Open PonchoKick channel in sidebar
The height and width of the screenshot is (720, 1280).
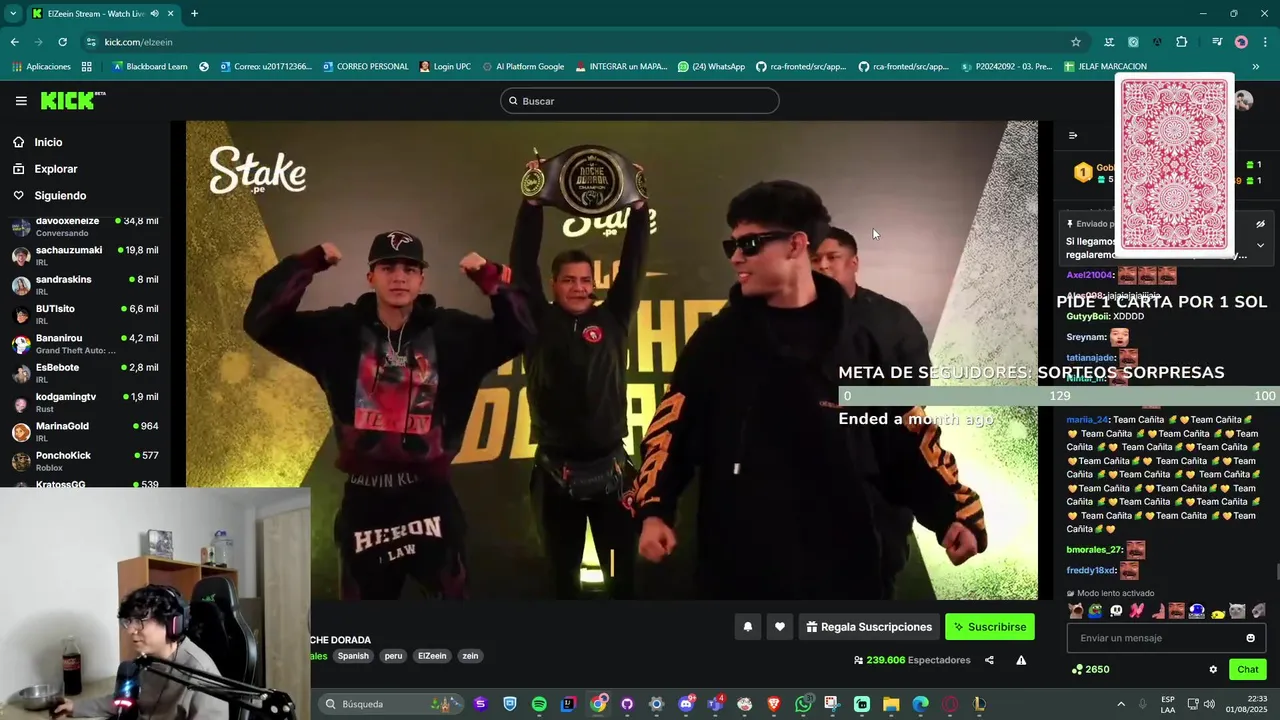(x=85, y=460)
